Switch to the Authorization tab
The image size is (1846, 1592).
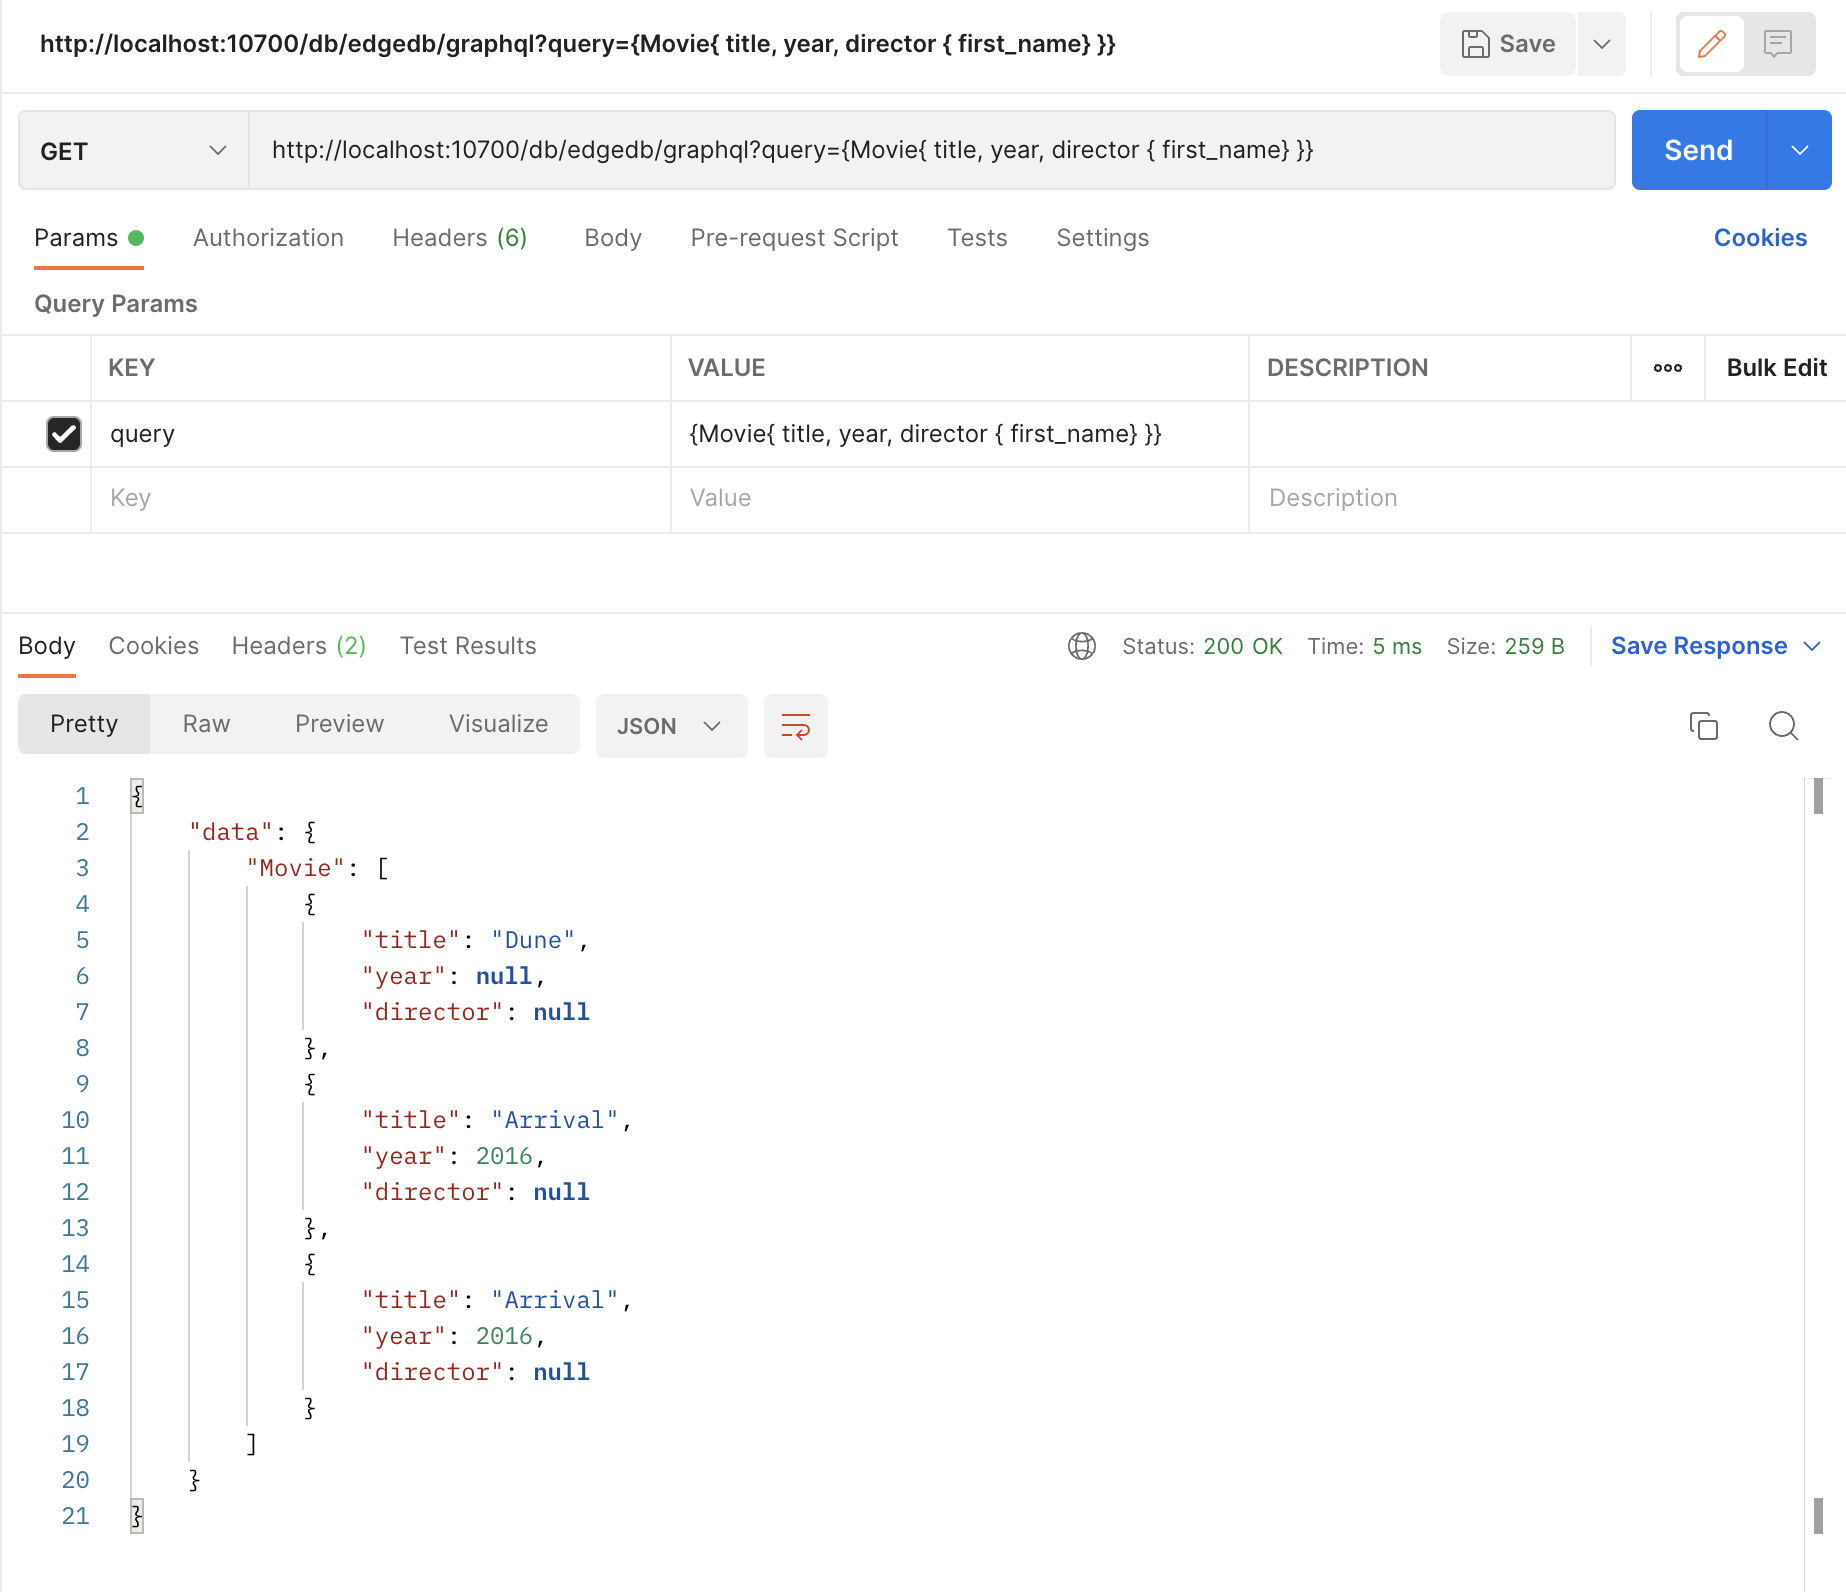click(268, 238)
